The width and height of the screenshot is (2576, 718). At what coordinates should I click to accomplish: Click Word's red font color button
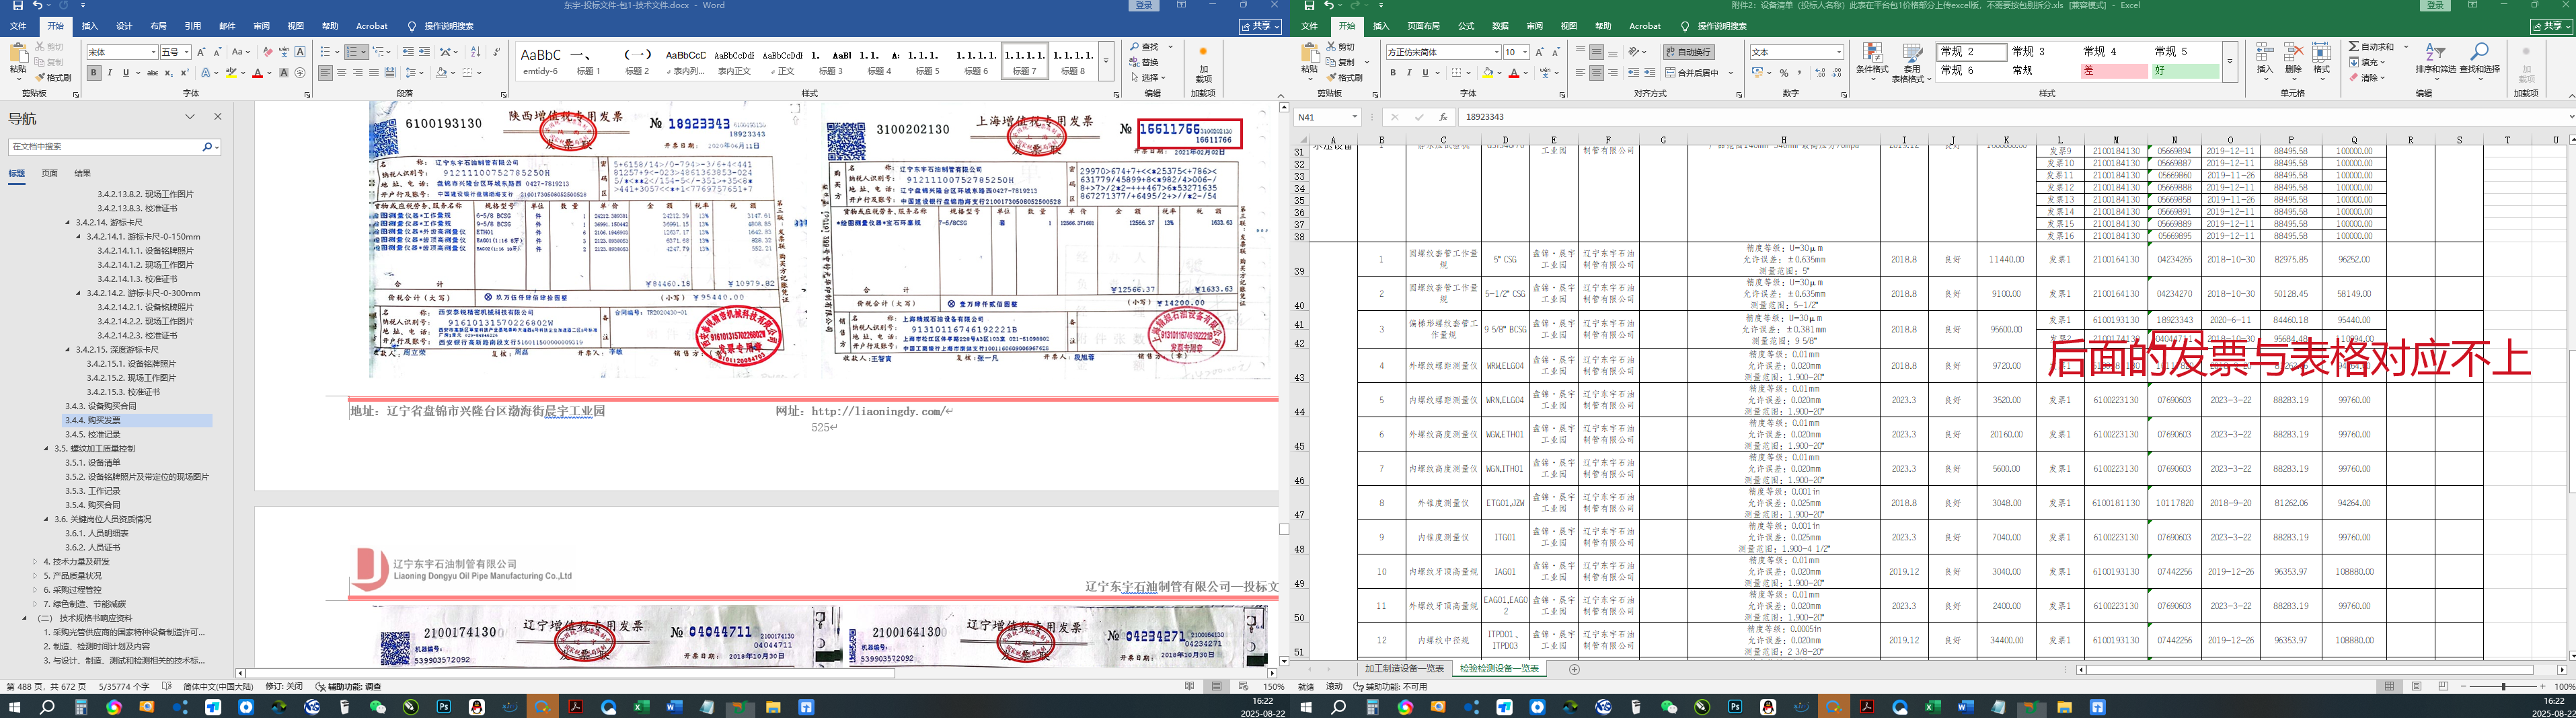click(257, 73)
